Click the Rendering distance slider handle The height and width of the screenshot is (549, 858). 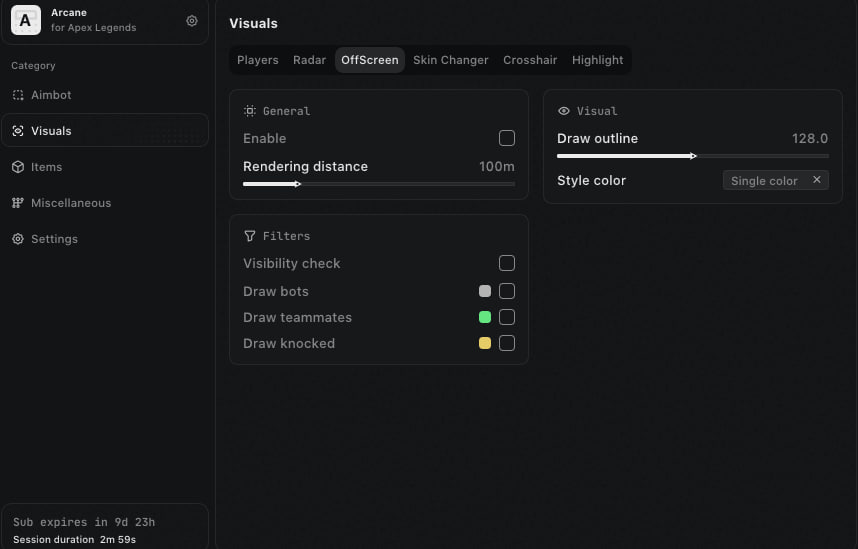(x=298, y=184)
